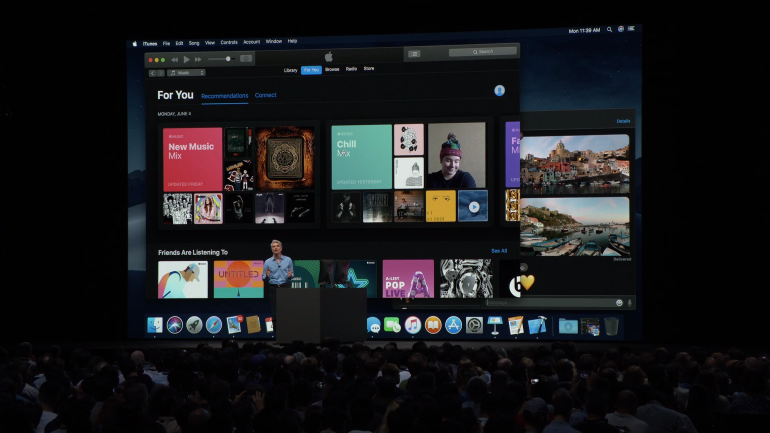The image size is (770, 433).
Task: Switch to the Radio tab
Action: click(x=351, y=69)
